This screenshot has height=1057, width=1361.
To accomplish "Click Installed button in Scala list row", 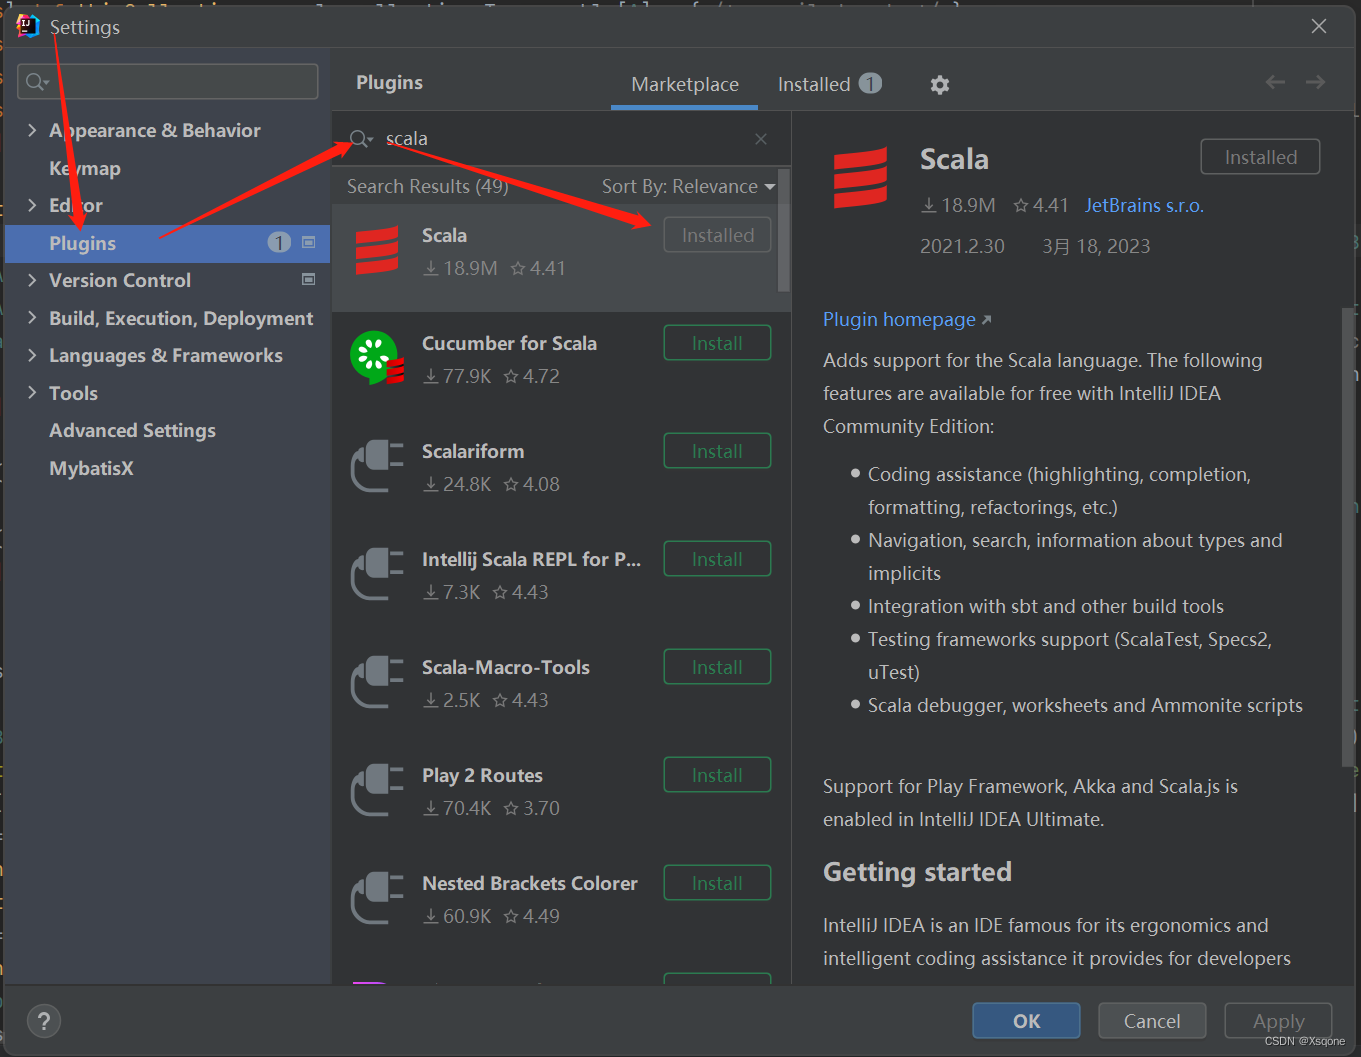I will click(x=717, y=235).
